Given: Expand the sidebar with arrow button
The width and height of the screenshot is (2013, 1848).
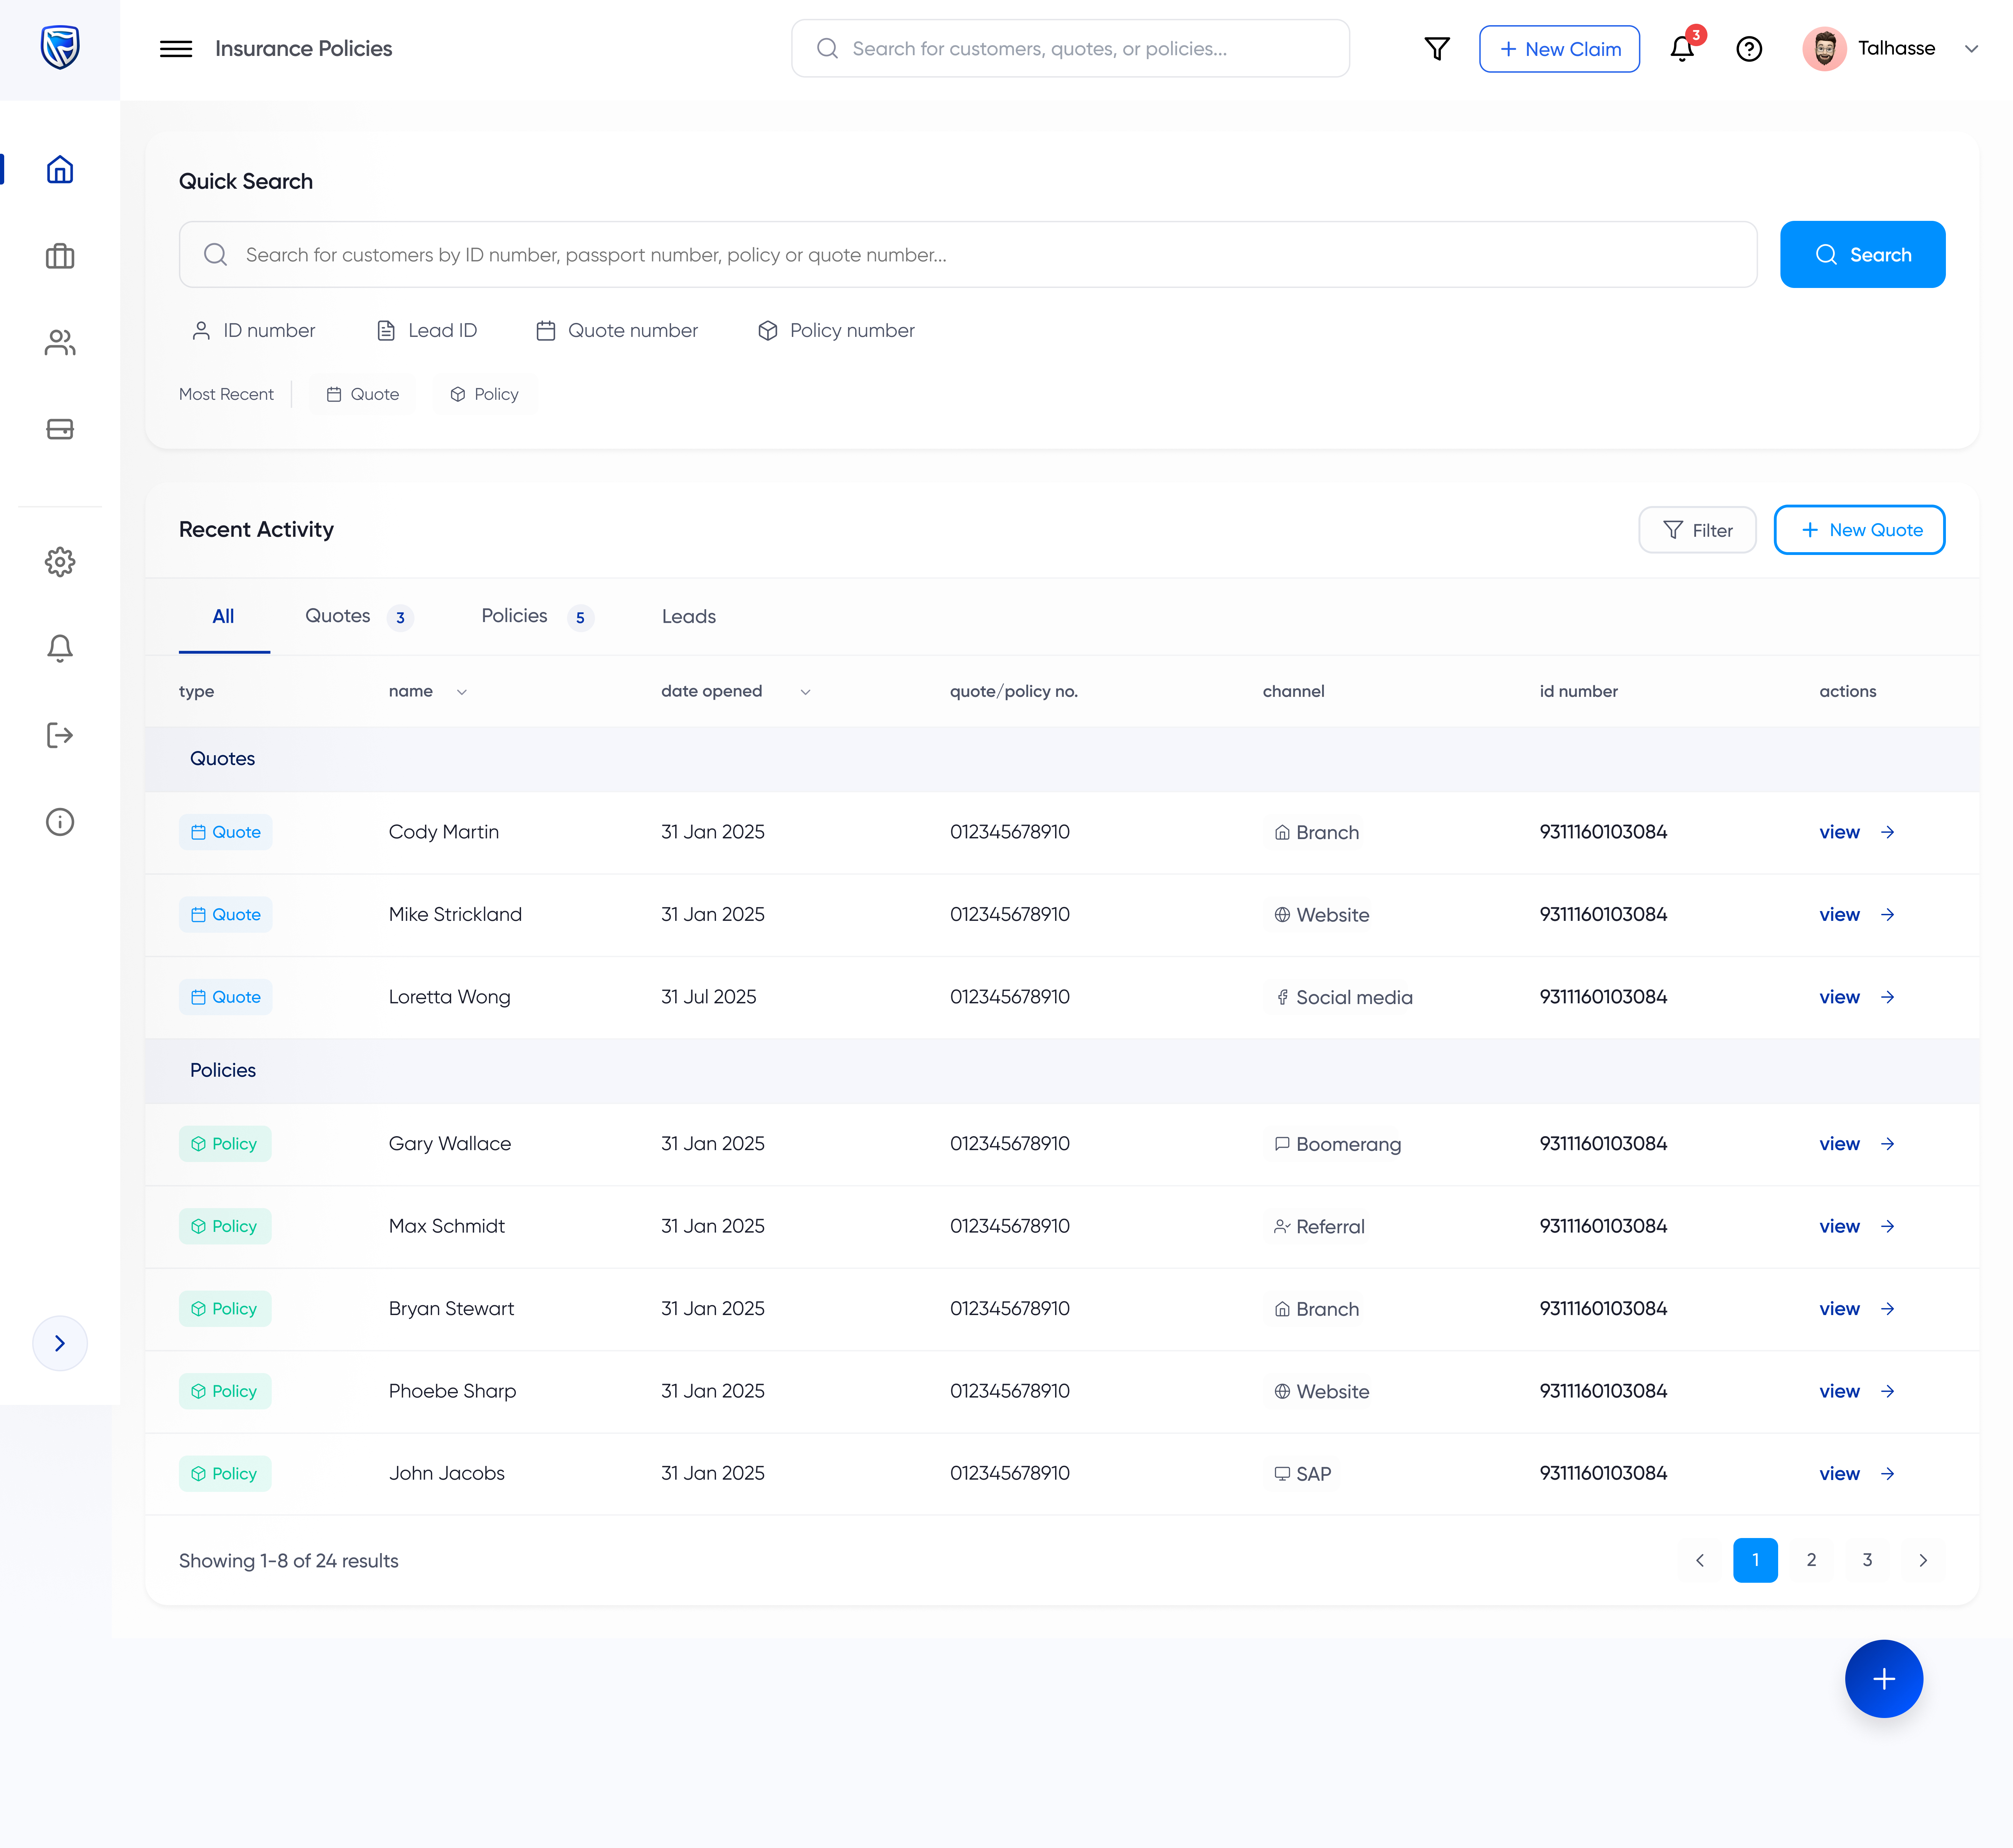Looking at the screenshot, I should coord(60,1343).
